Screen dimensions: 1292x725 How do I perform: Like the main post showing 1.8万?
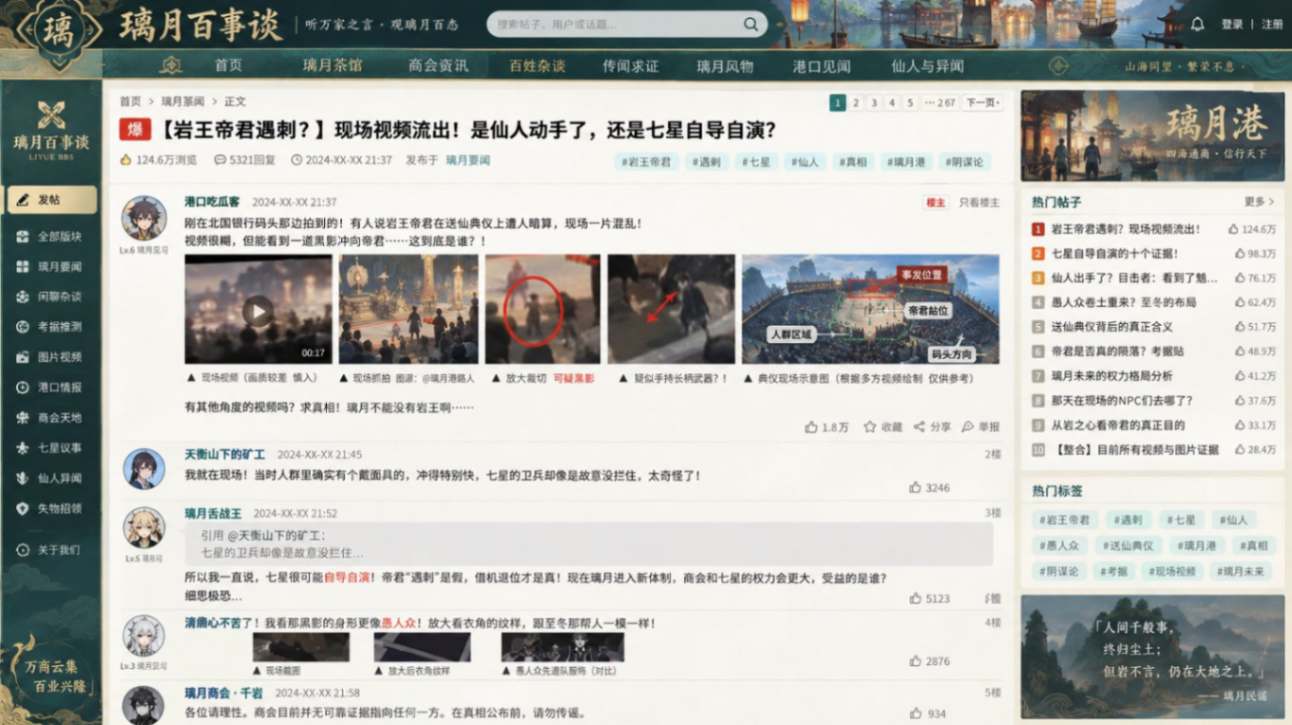[826, 427]
